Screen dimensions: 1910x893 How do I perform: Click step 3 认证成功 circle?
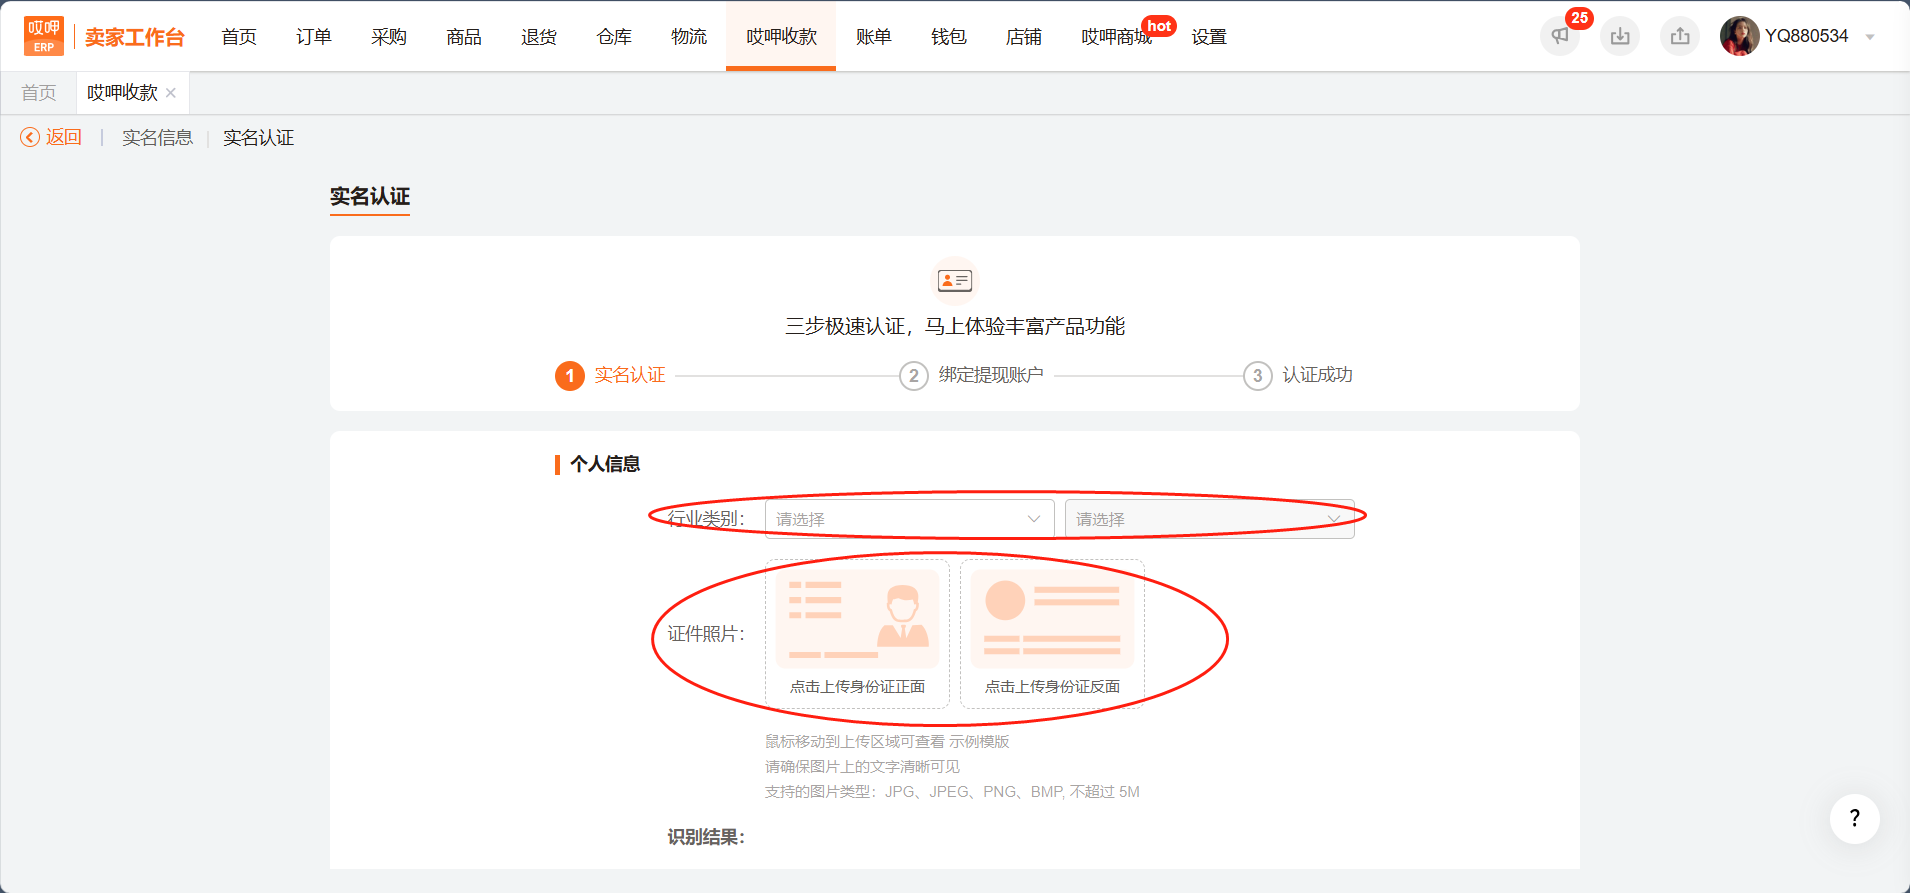(1258, 376)
